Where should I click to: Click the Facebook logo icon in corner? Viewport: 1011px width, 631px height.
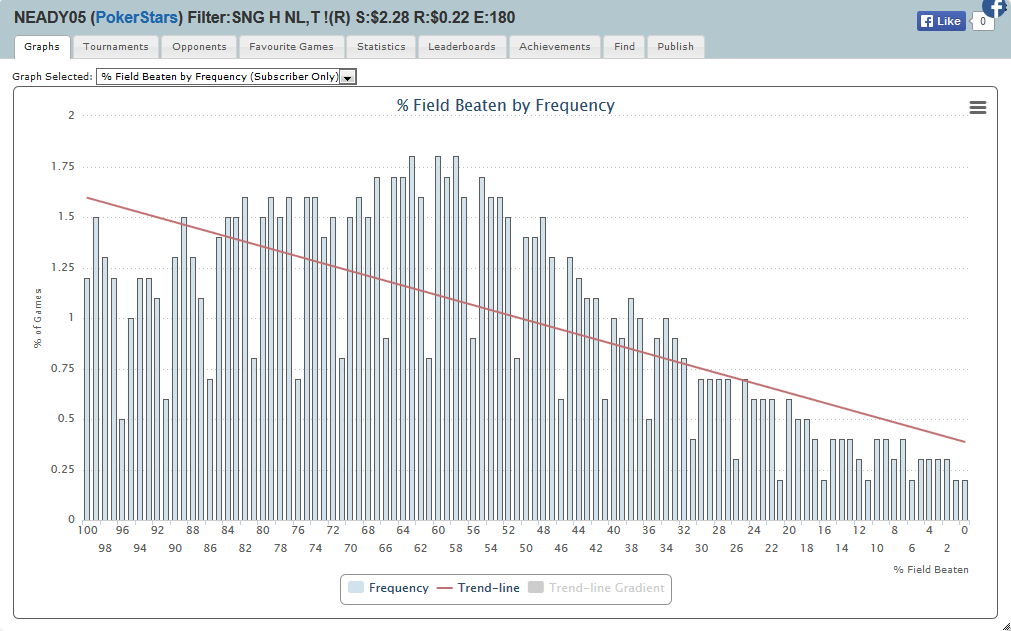pyautogui.click(x=996, y=7)
